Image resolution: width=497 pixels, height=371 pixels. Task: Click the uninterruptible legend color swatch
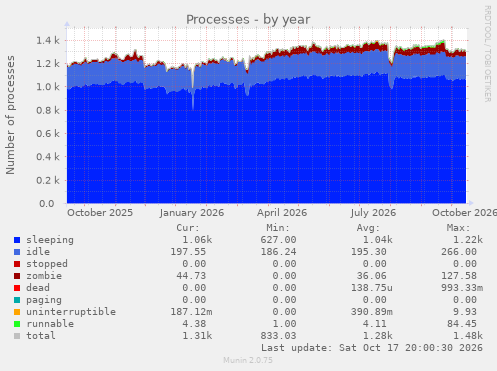(17, 312)
